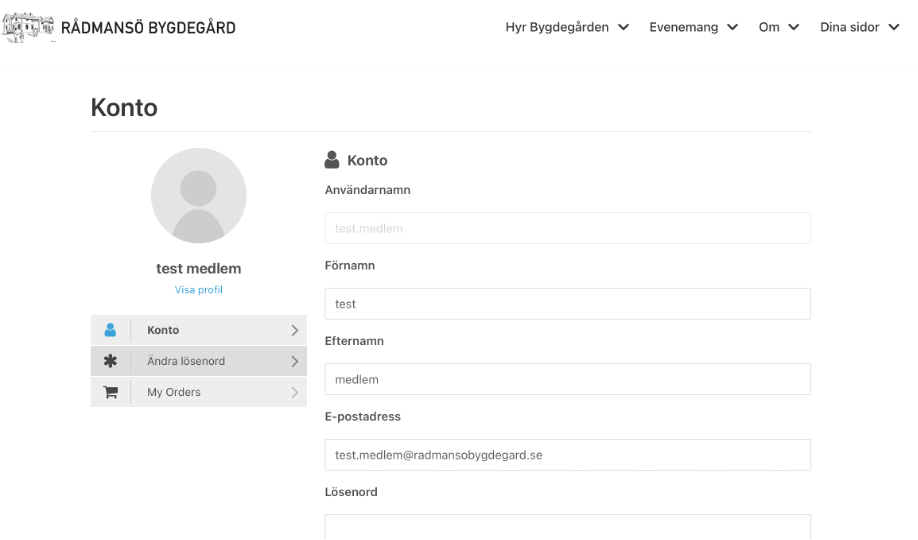Click the chevron arrow on Ändra lösenord row

(294, 361)
